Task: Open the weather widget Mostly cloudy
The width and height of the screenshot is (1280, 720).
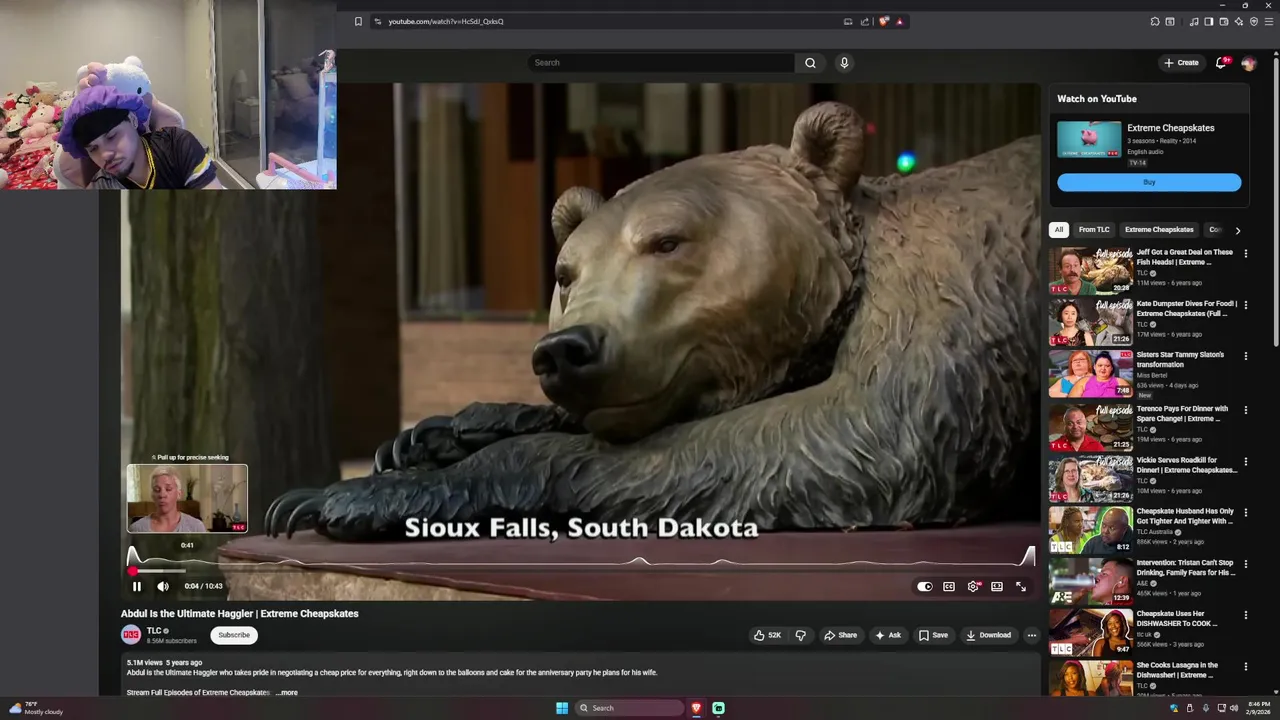Action: [x=35, y=708]
